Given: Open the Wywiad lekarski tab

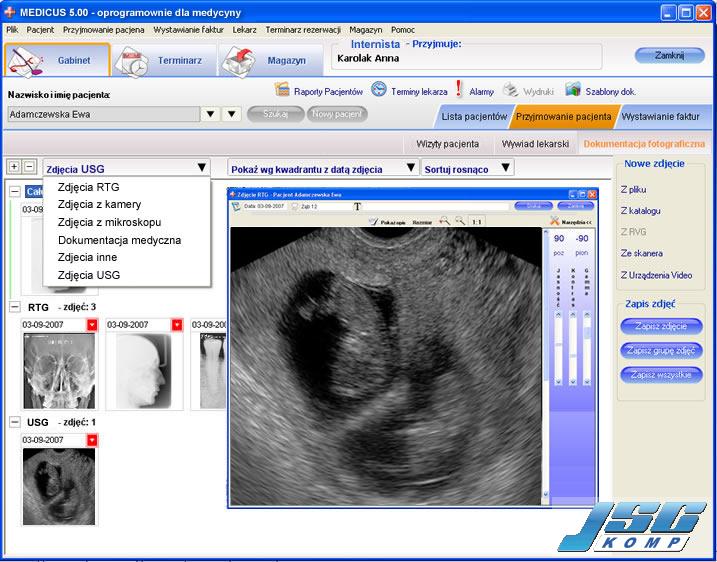Looking at the screenshot, I should point(535,144).
